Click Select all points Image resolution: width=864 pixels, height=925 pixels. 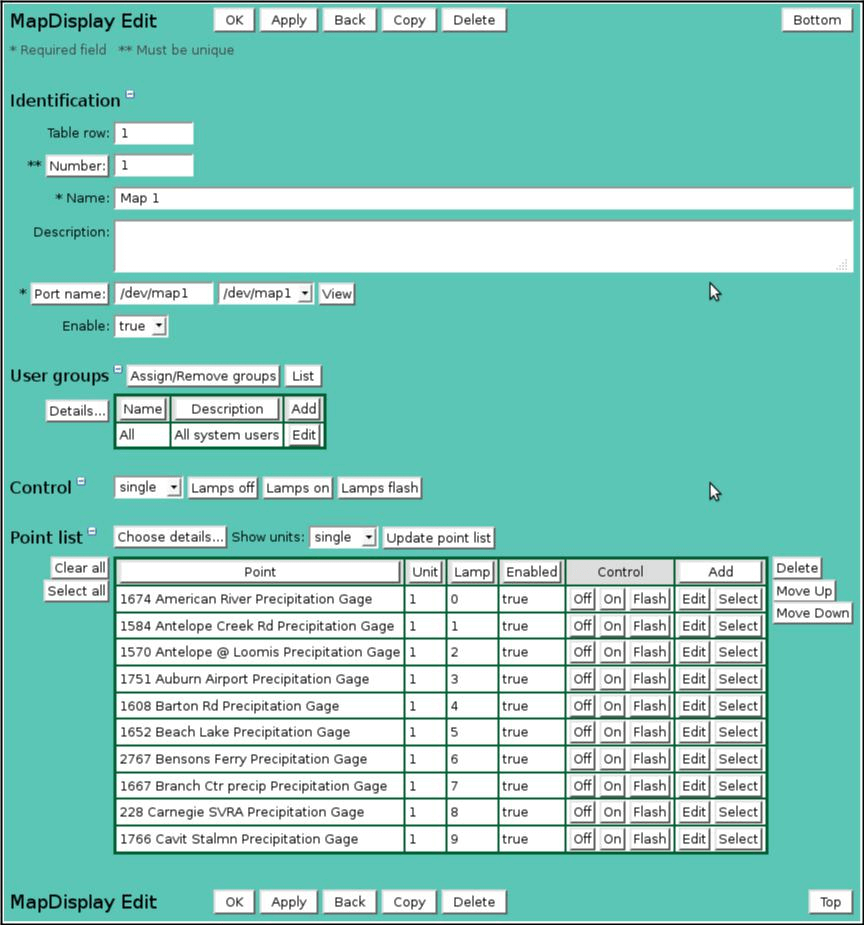[76, 591]
